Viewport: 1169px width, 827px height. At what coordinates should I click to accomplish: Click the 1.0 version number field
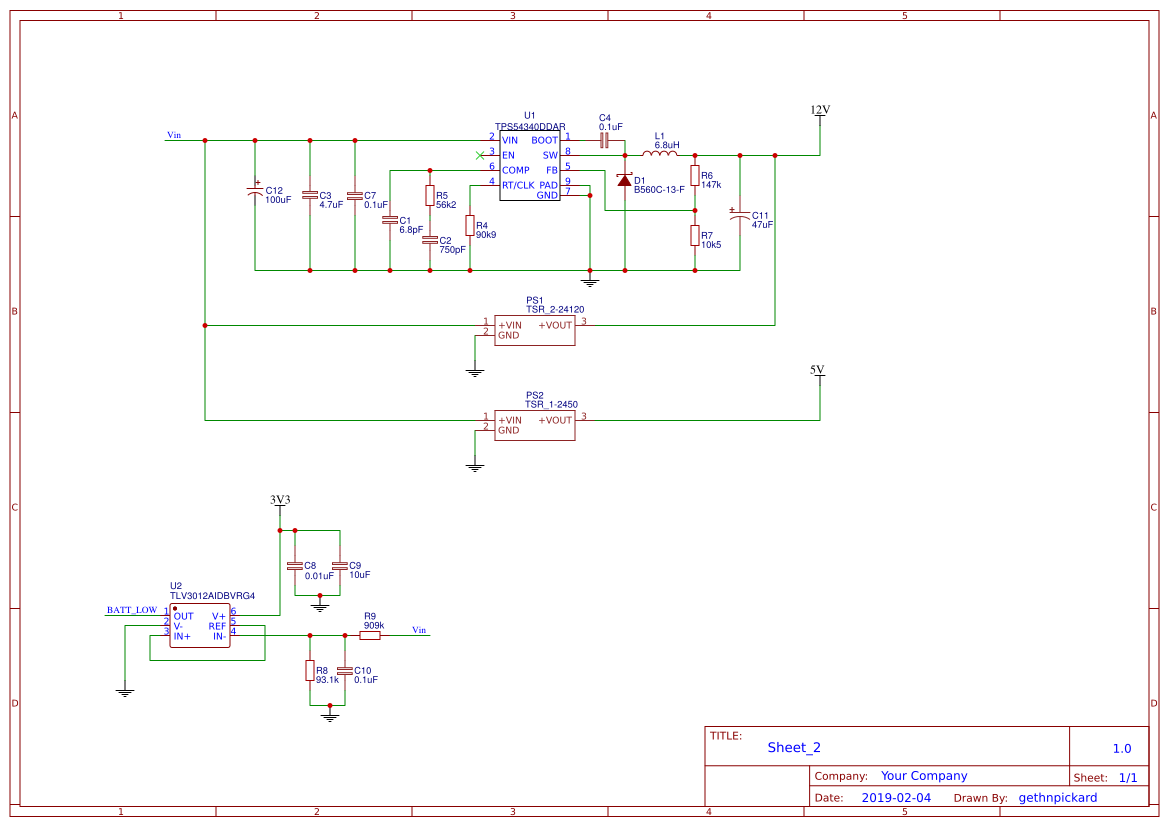1122,747
